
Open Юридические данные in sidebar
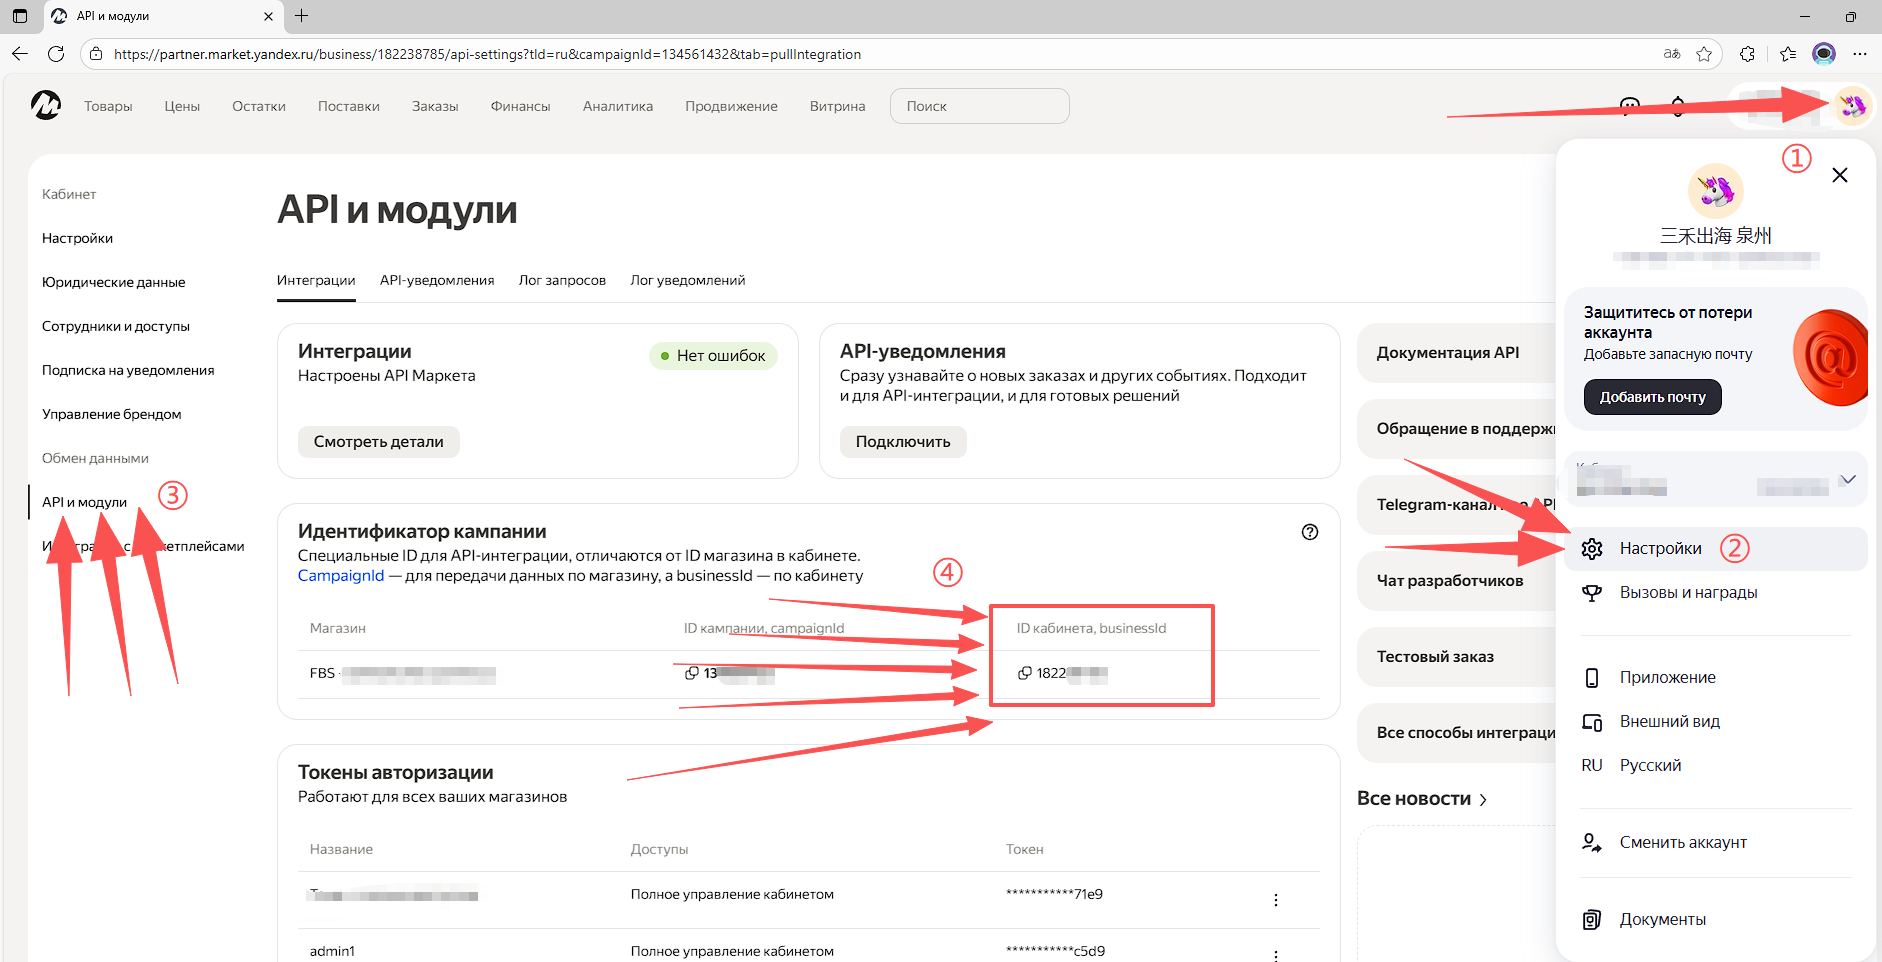tap(114, 282)
